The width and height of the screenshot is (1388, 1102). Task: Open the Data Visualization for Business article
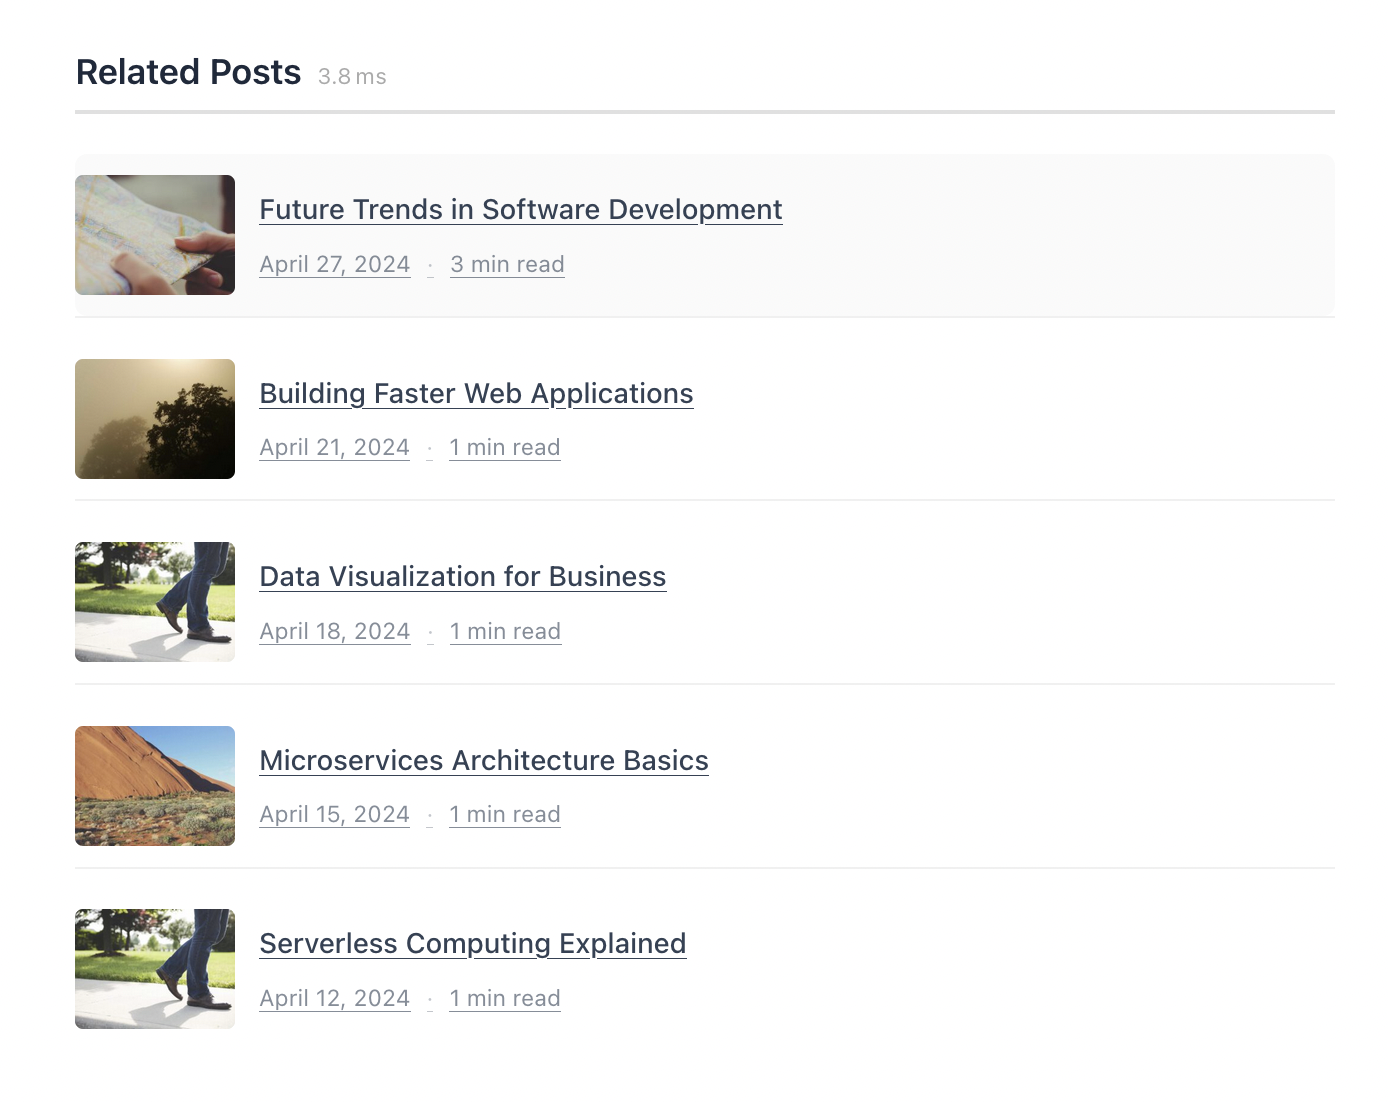tap(462, 577)
